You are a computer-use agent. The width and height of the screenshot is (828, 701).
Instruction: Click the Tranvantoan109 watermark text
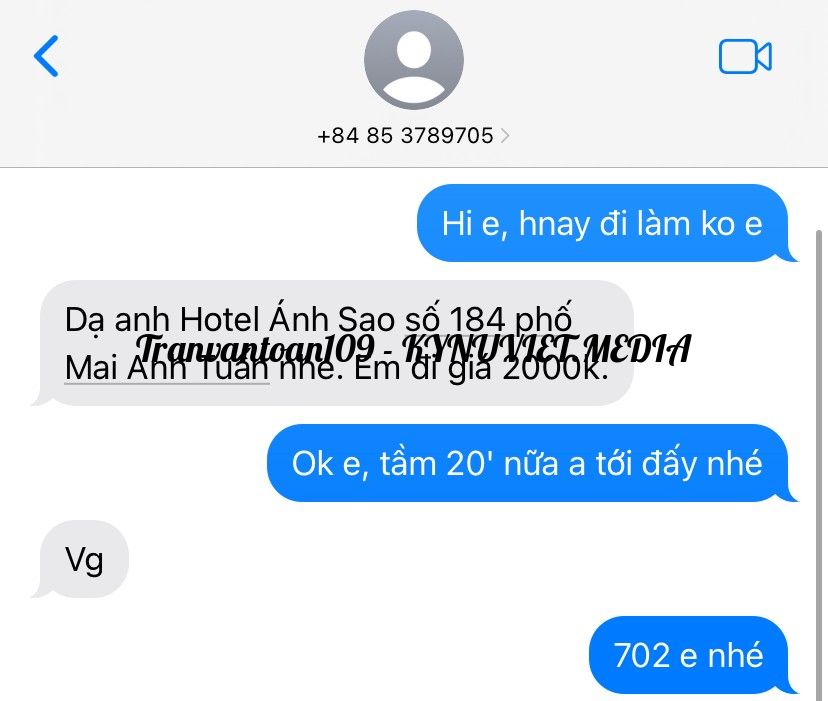255,349
